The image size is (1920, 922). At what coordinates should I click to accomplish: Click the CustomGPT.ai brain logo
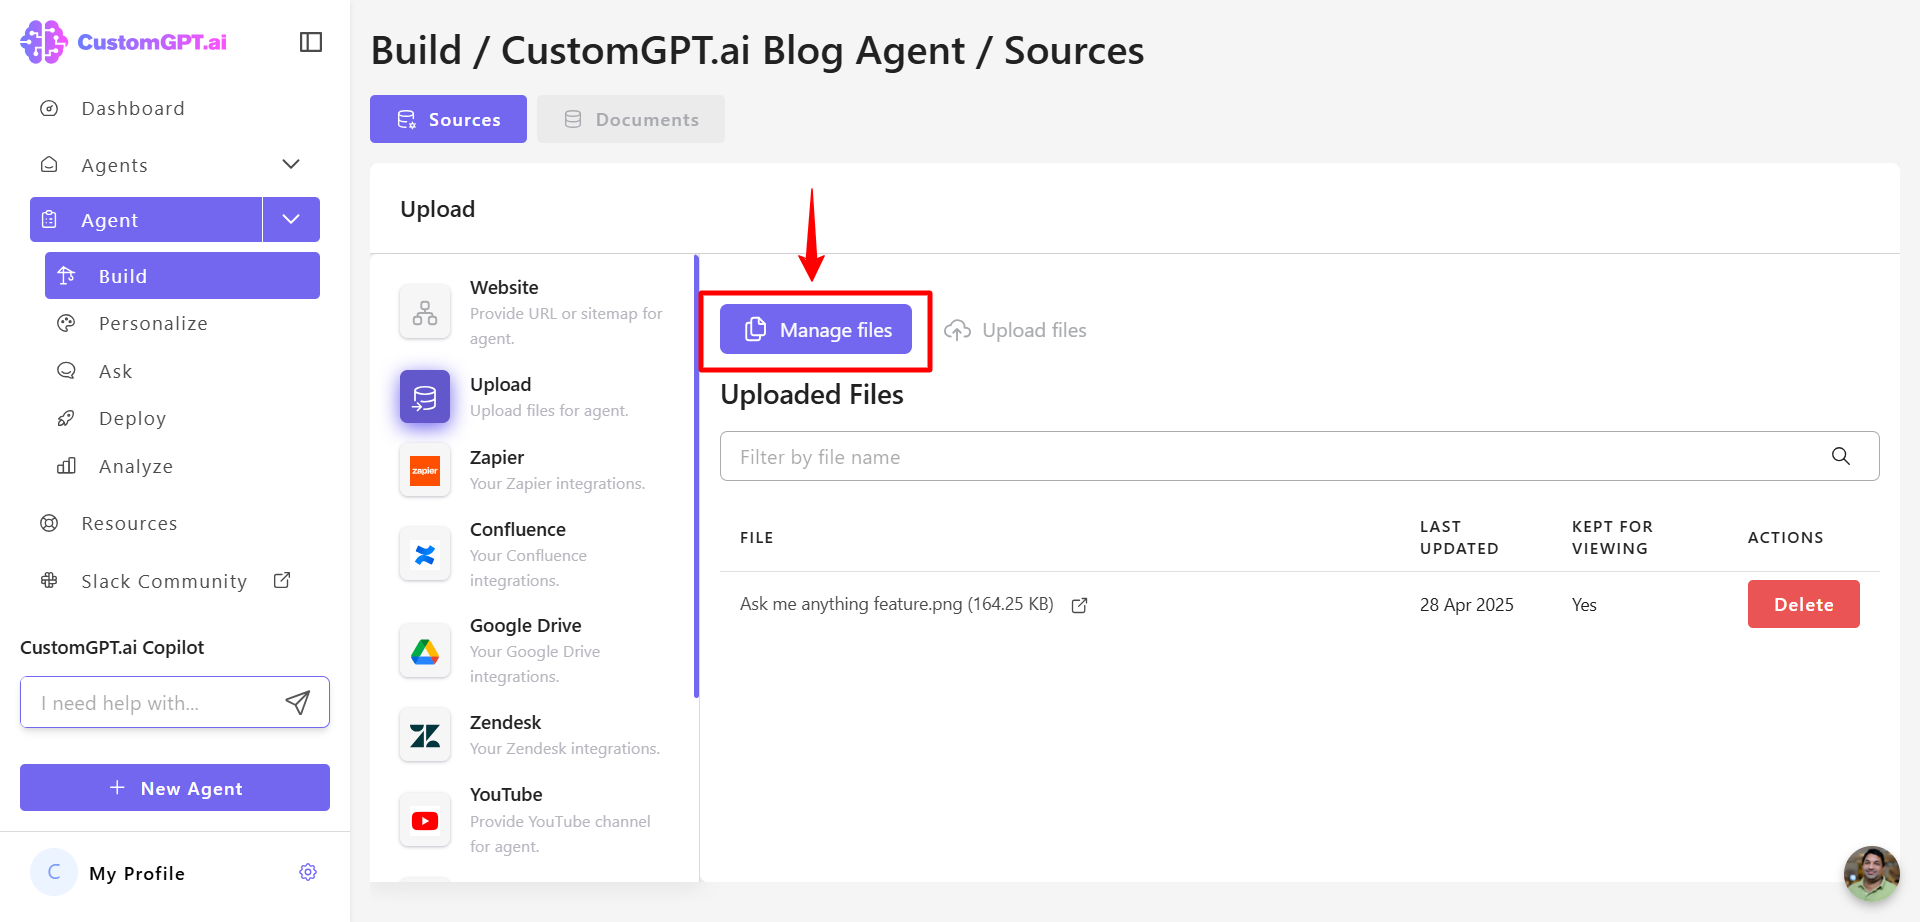point(43,42)
